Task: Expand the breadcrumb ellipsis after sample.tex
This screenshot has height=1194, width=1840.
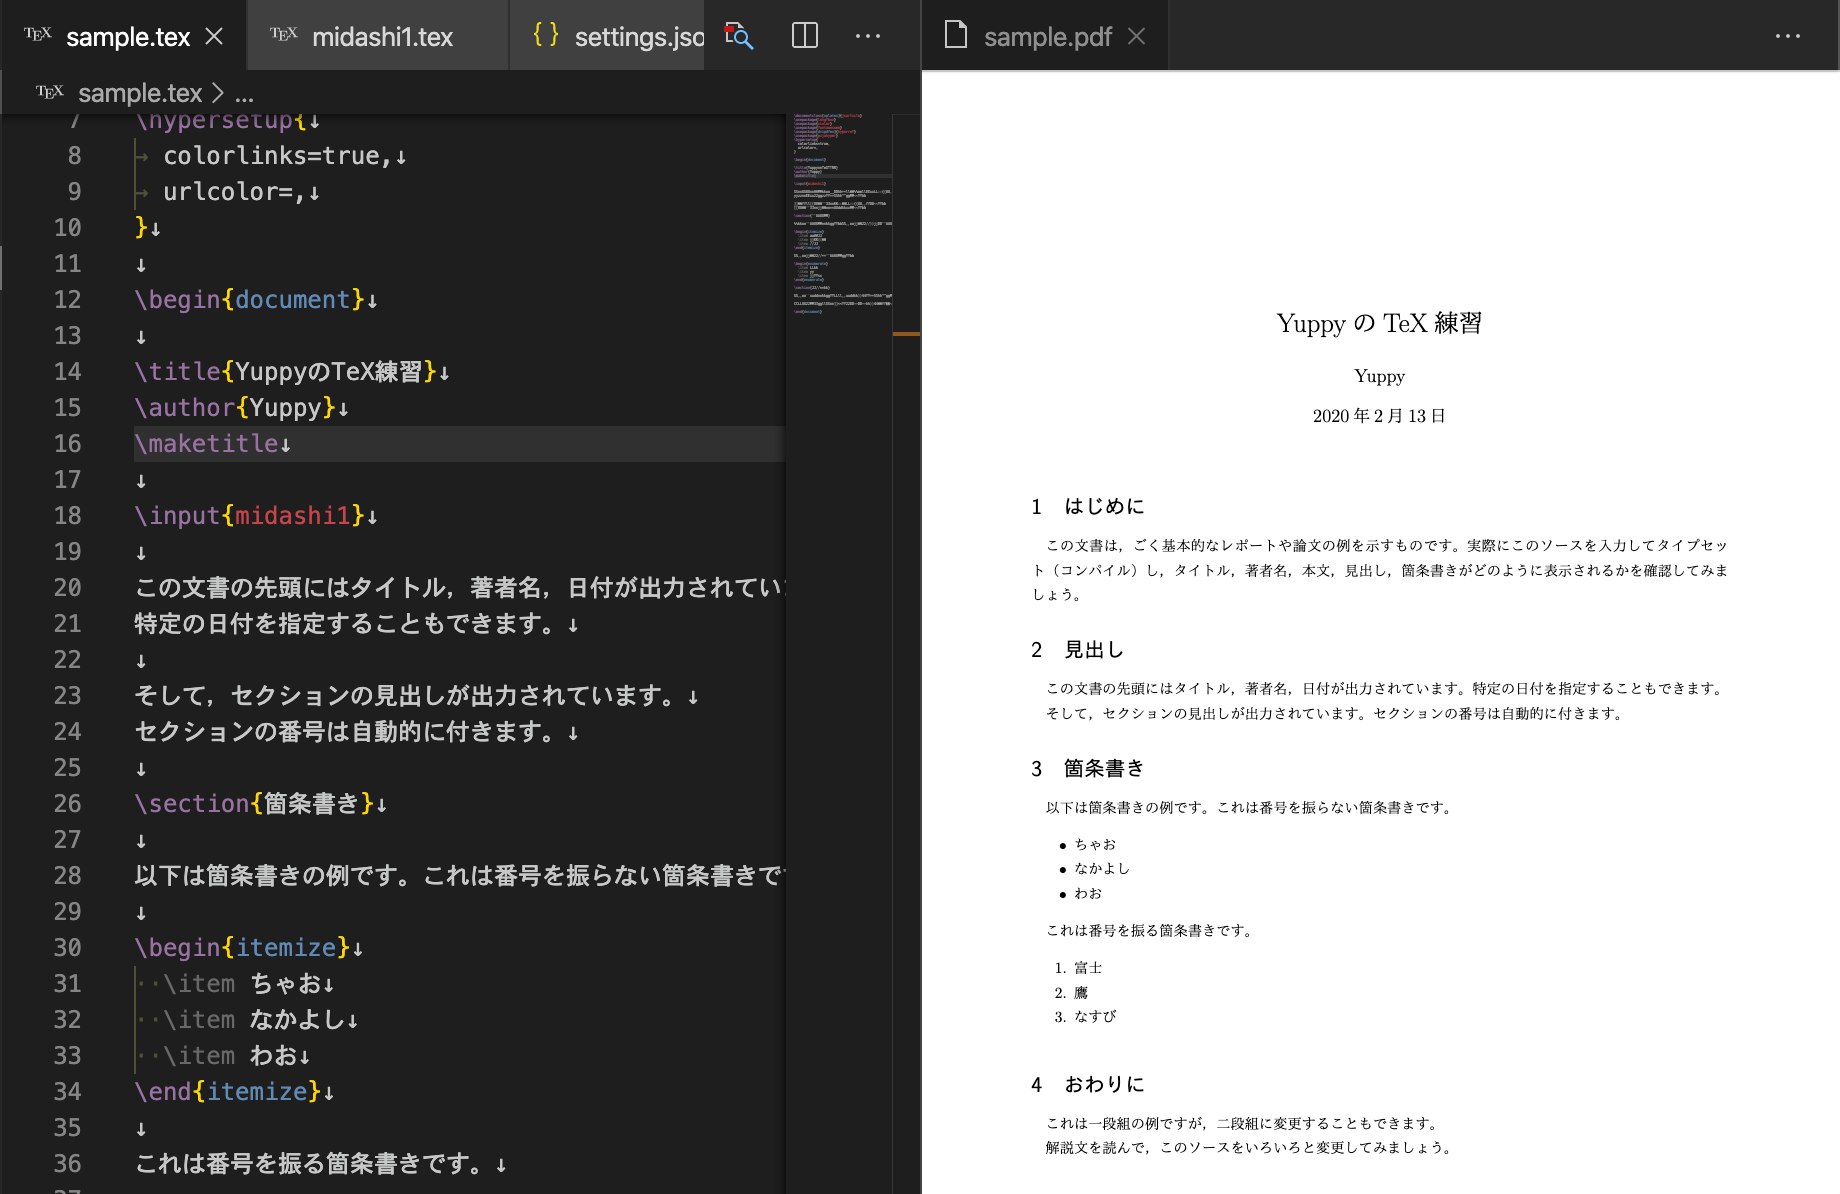Action: click(244, 93)
